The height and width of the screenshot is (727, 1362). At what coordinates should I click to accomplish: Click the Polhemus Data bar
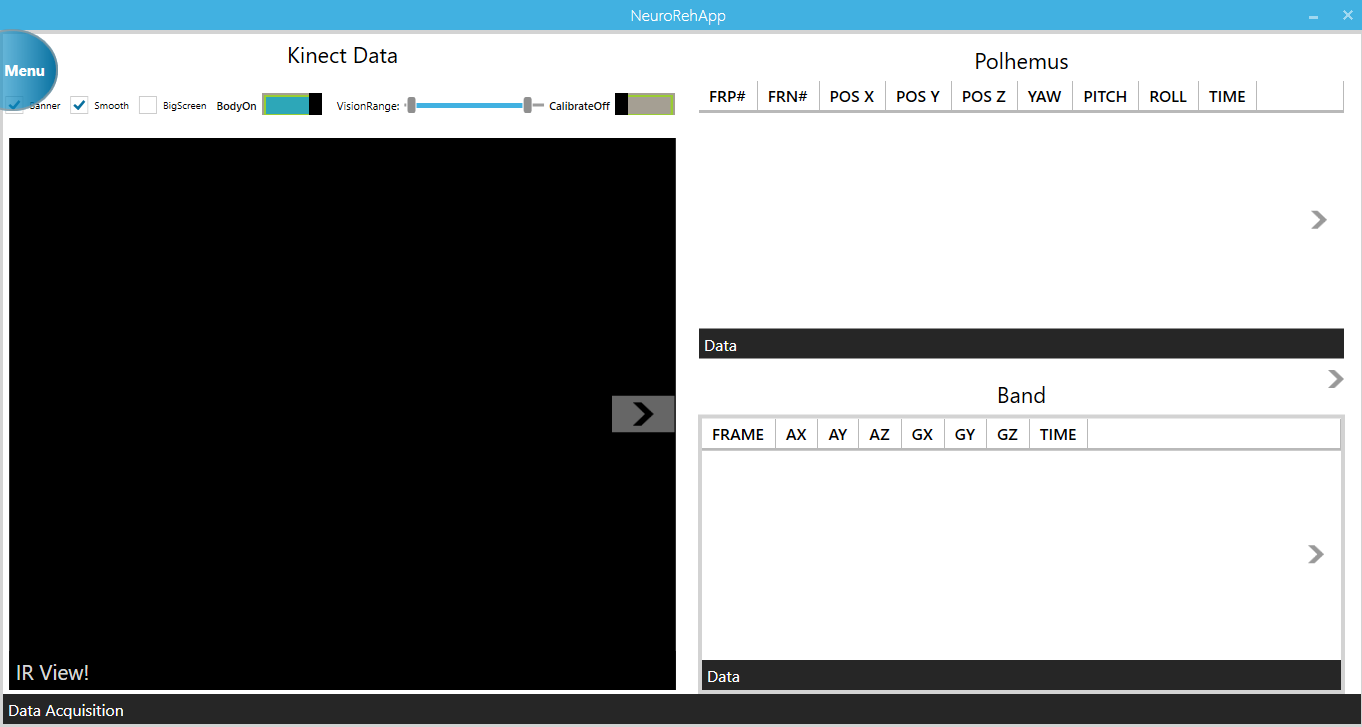click(x=1020, y=344)
